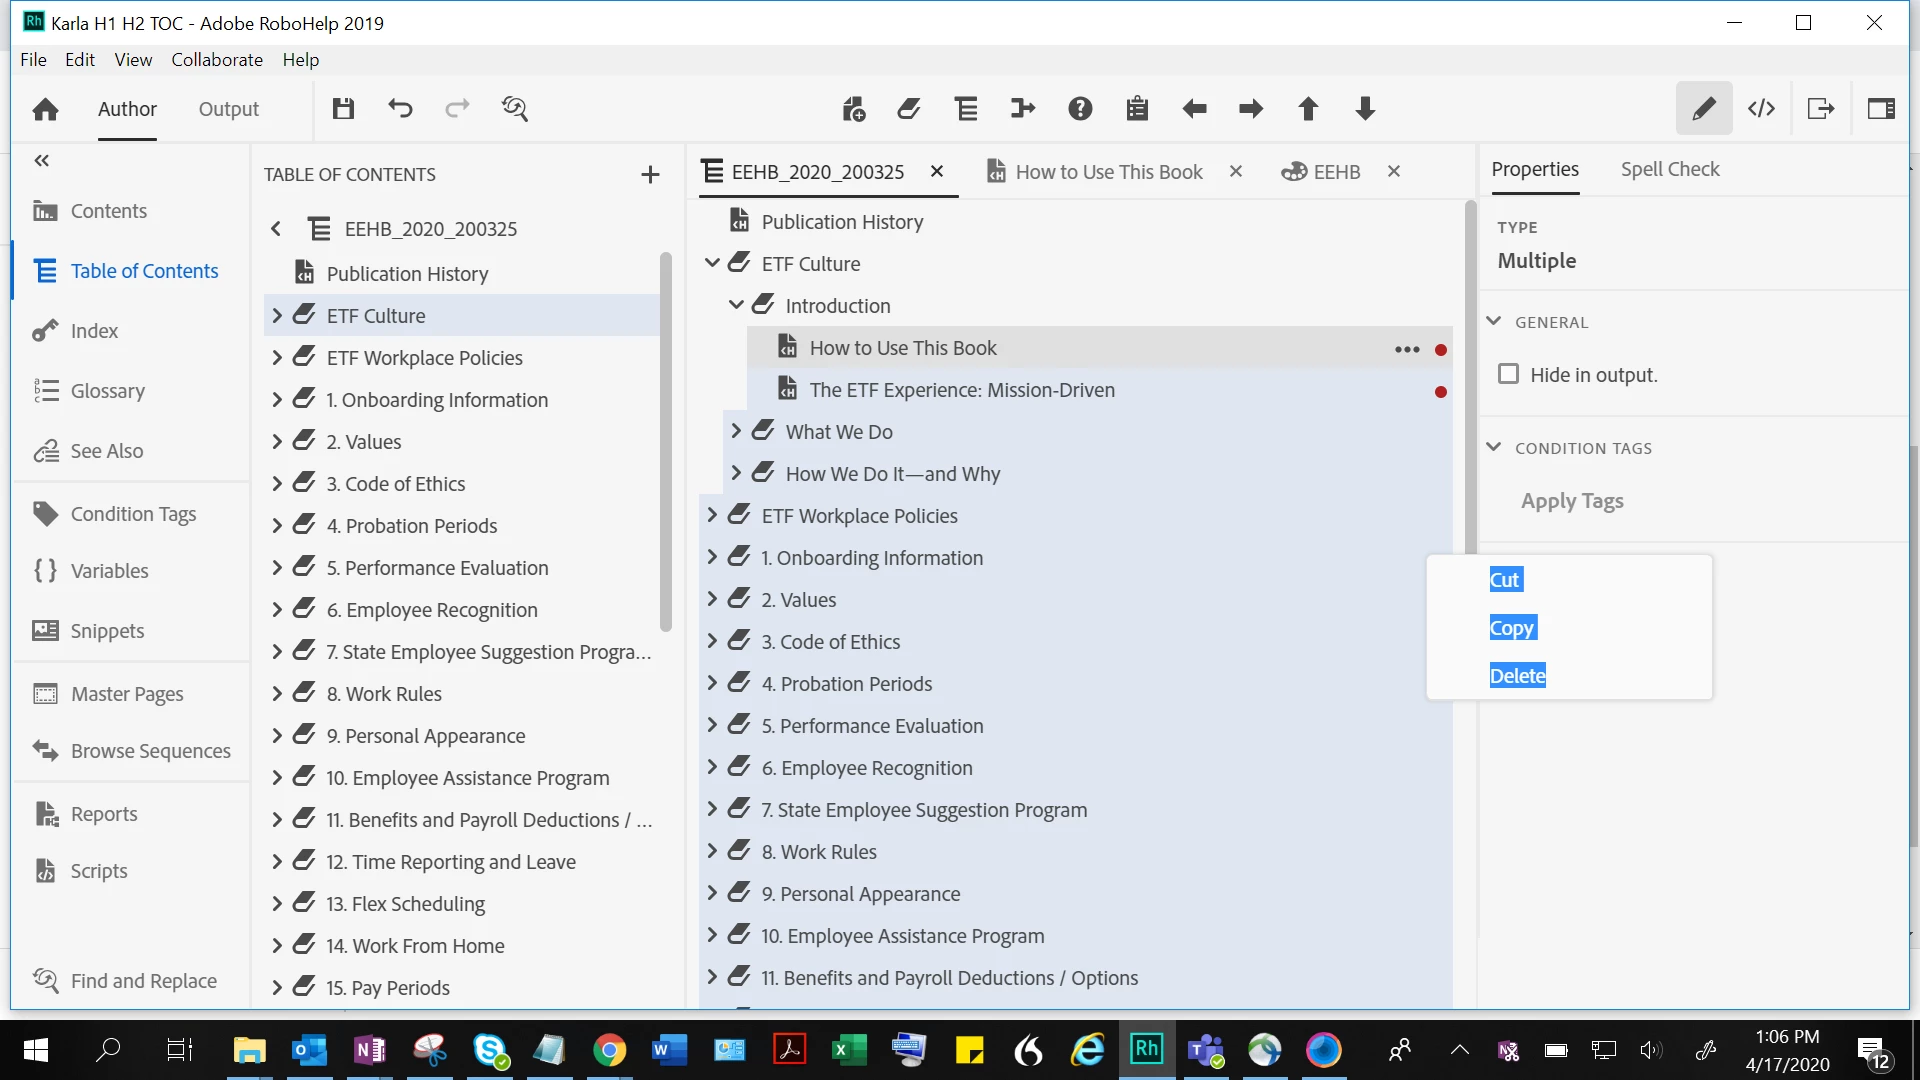
Task: Click the Save All toolbar icon
Action: [x=343, y=109]
